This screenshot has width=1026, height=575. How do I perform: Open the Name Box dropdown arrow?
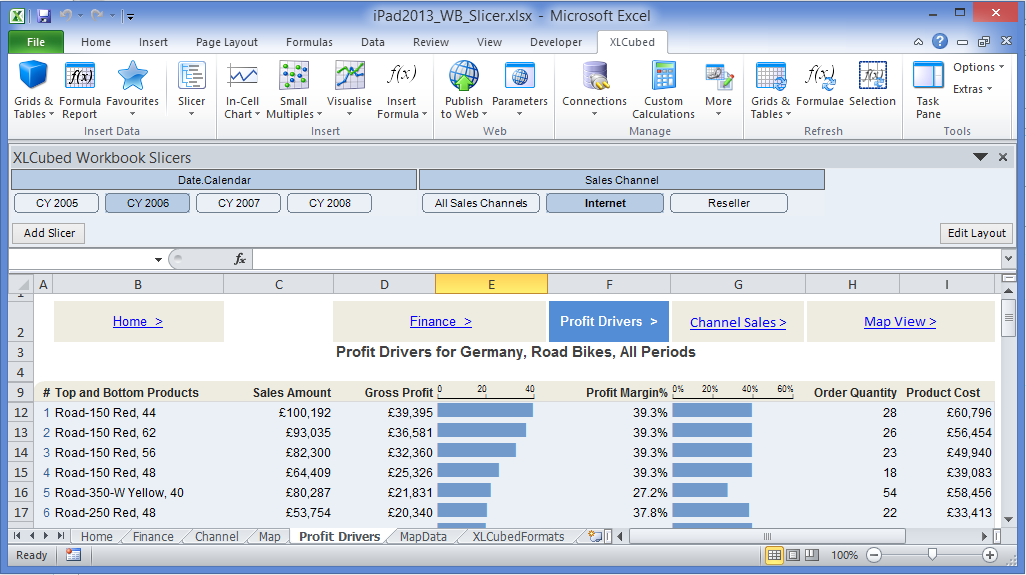(158, 260)
